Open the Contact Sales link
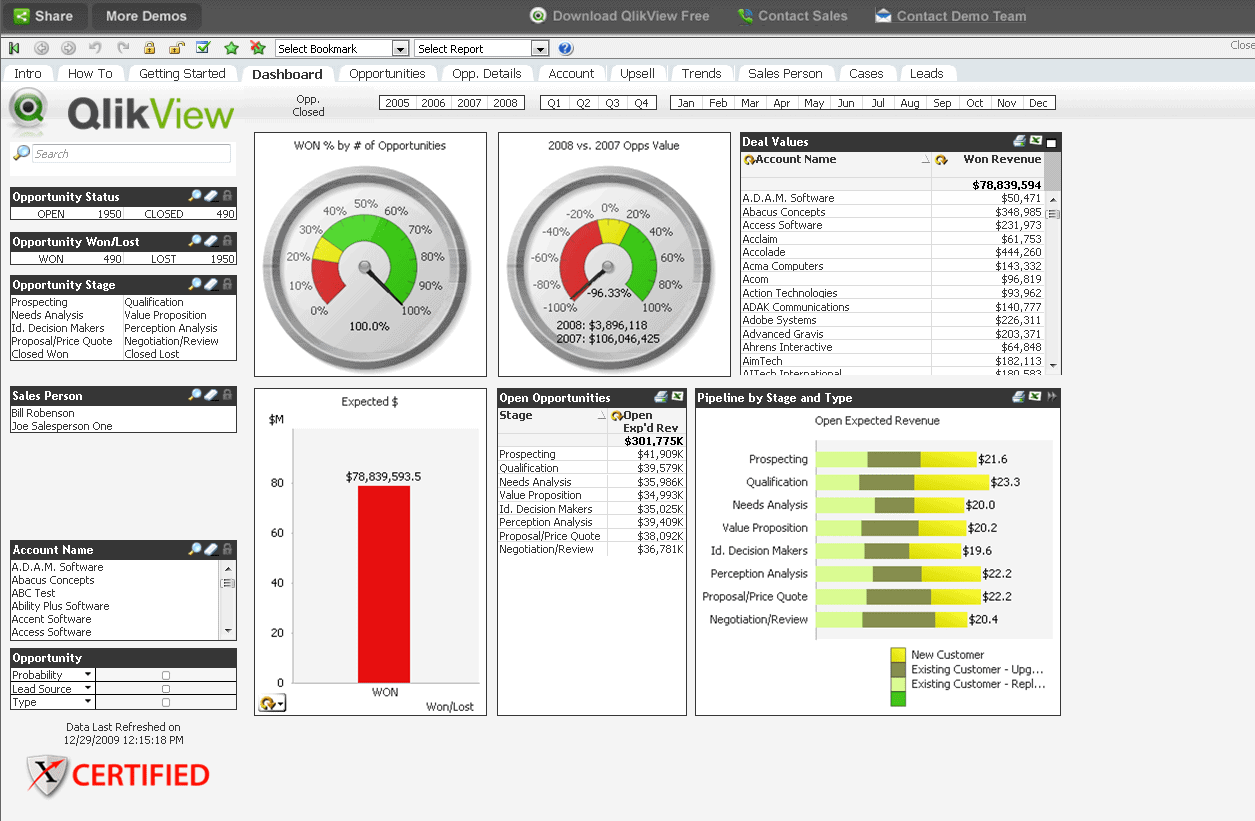 point(792,16)
